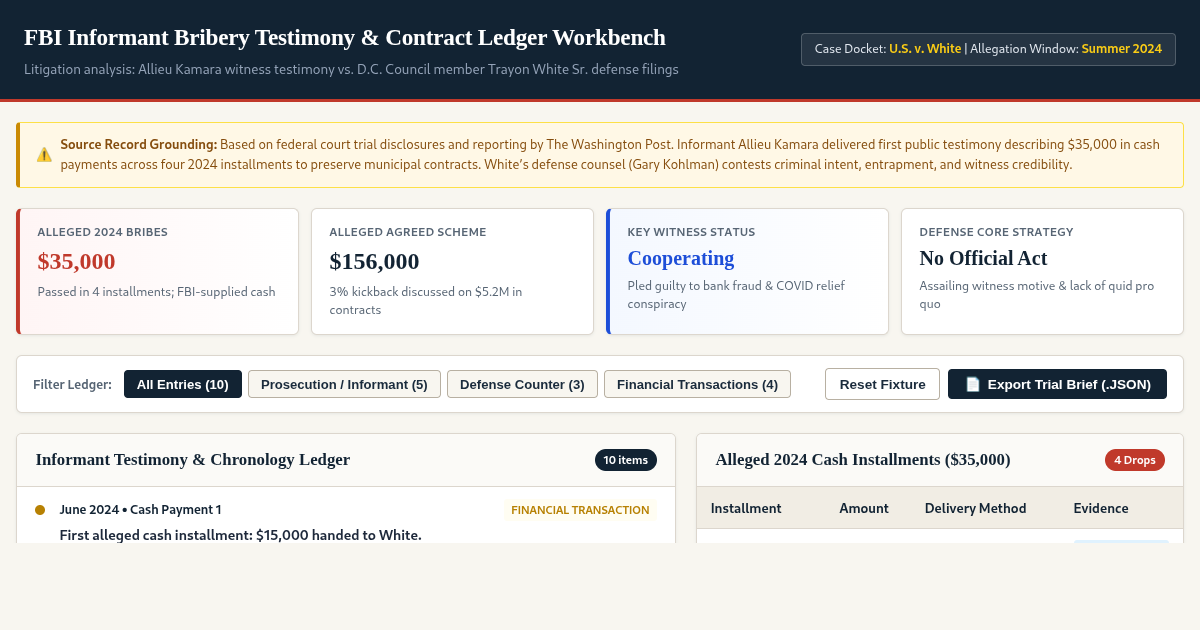This screenshot has width=1200, height=630.
Task: Click the document icon on Export button
Action: (x=972, y=384)
